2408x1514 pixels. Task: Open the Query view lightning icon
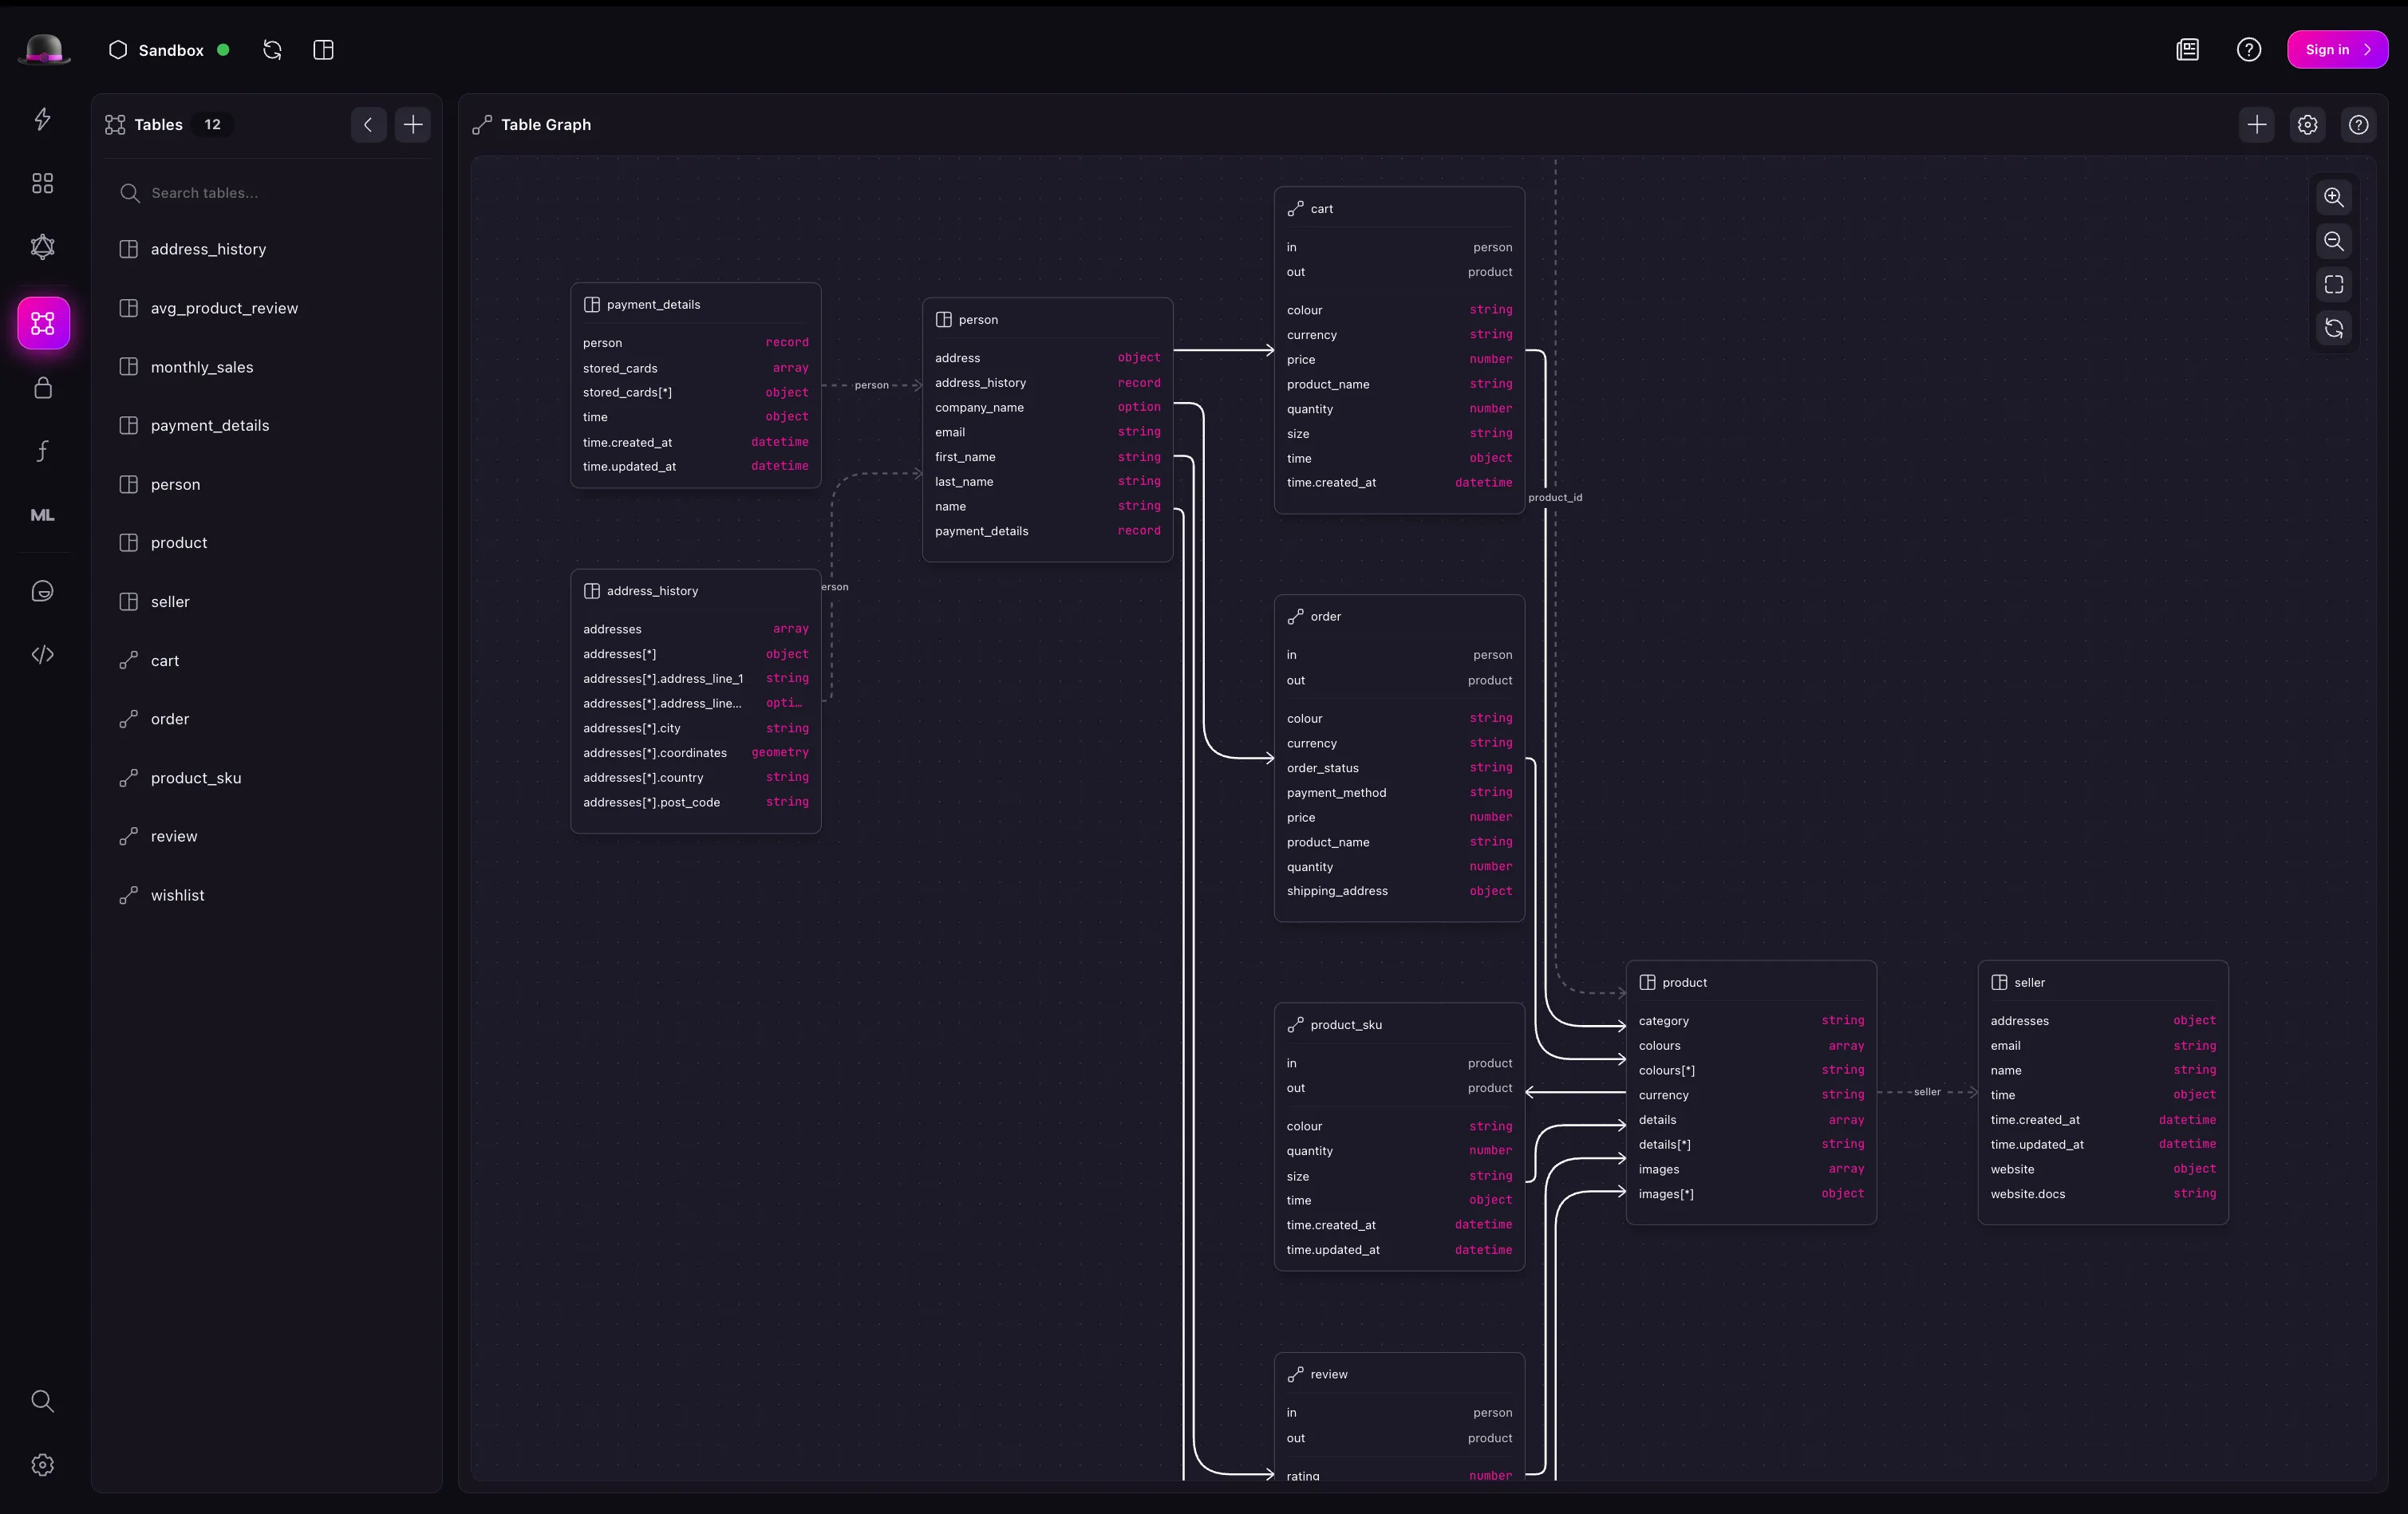point(42,119)
